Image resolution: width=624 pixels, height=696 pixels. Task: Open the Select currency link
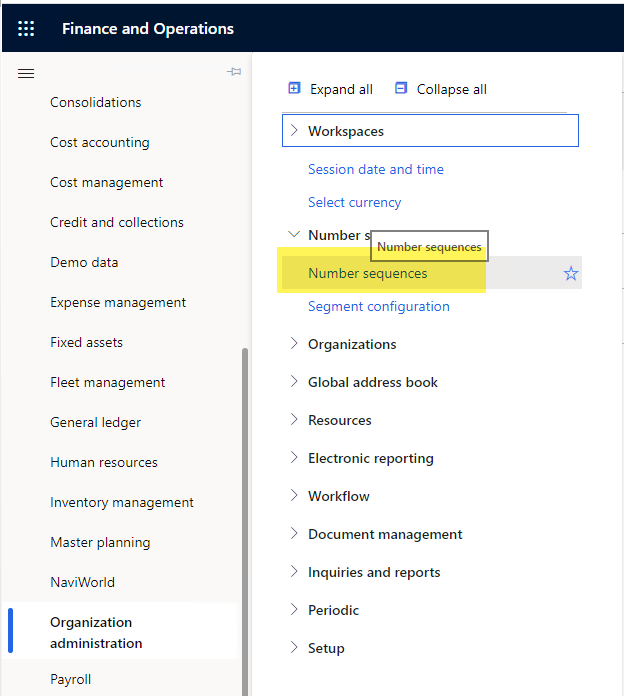(355, 202)
